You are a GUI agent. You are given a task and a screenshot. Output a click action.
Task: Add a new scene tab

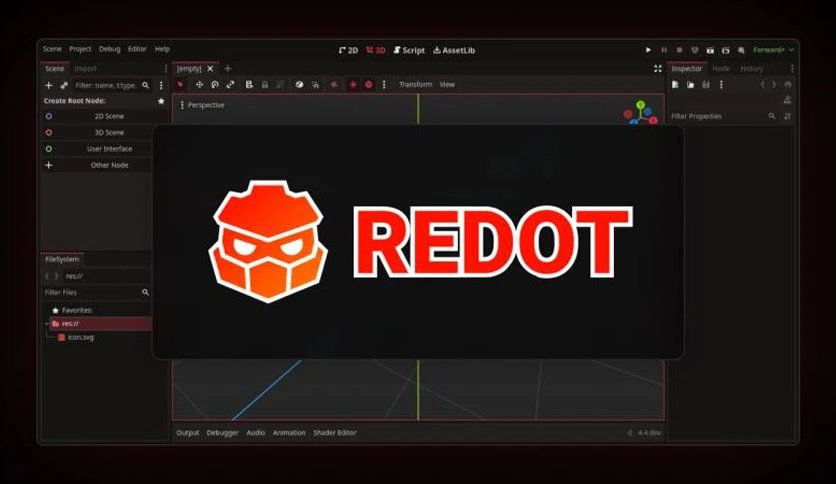coord(228,69)
